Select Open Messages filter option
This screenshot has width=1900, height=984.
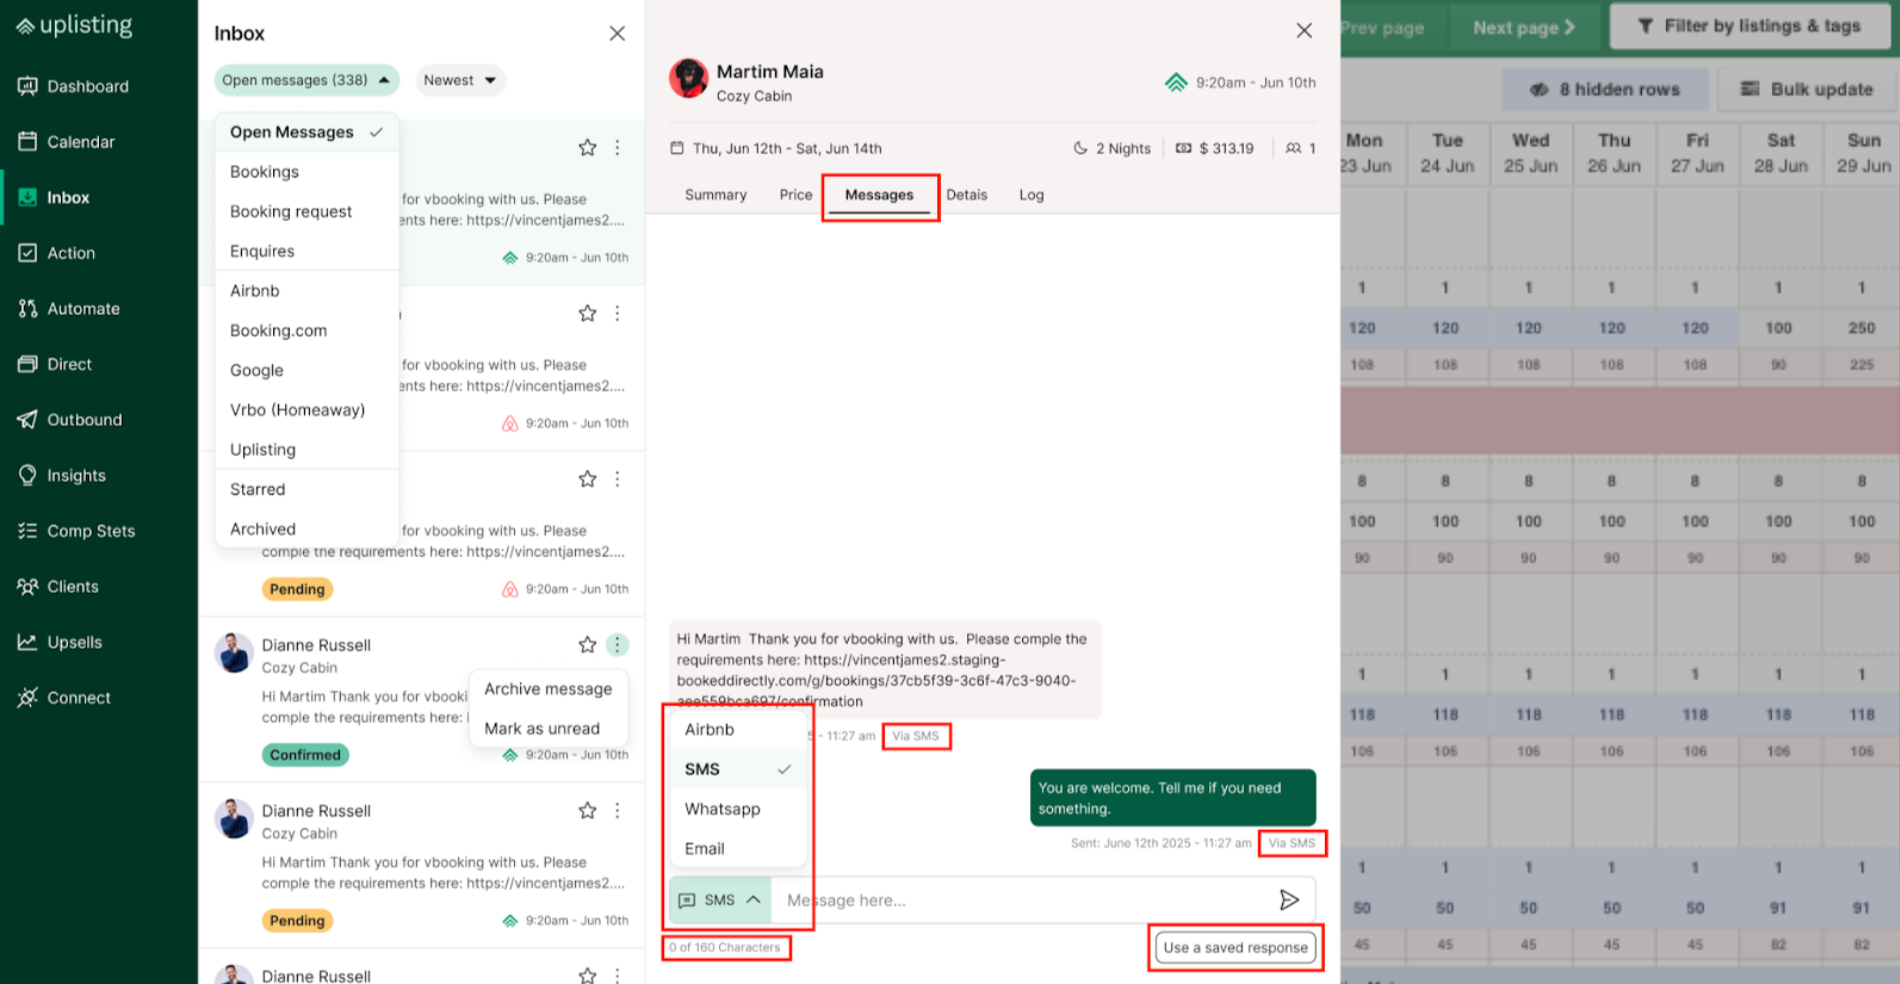pyautogui.click(x=307, y=132)
